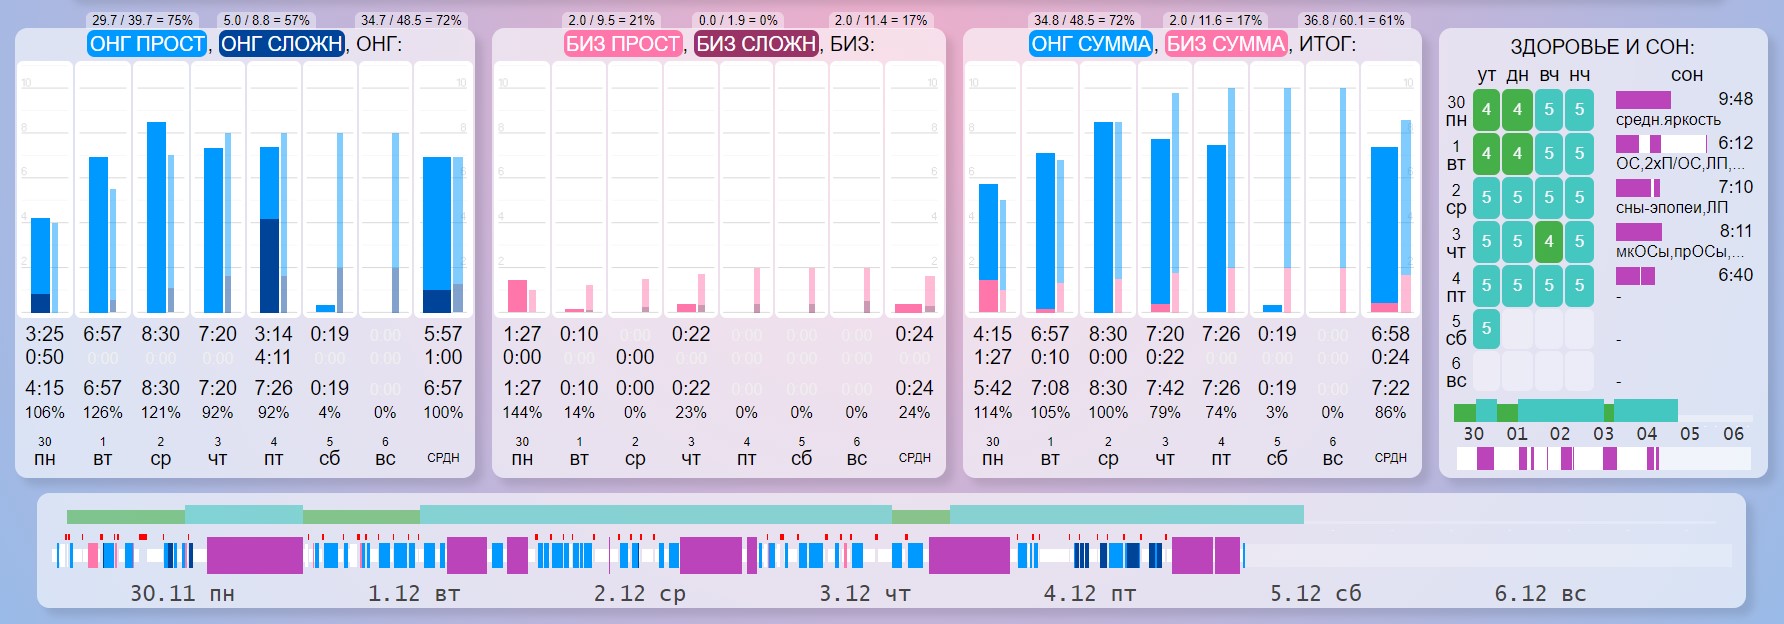
Task: Click the БИЗ СУММА badge
Action: point(1226,44)
